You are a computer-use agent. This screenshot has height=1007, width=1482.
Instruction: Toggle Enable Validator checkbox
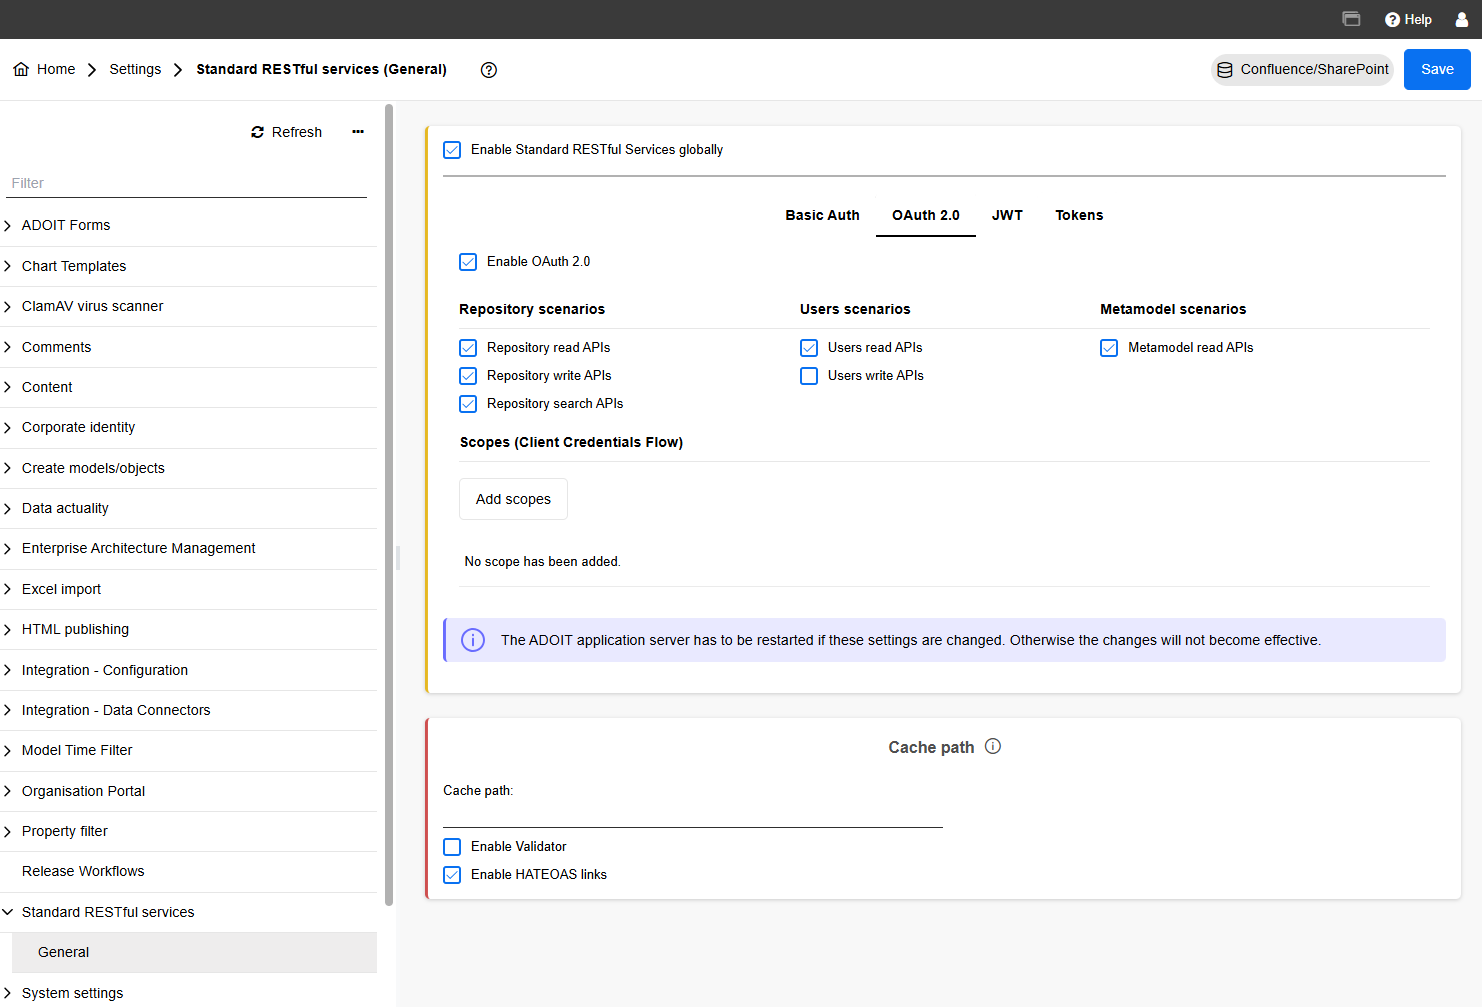[x=452, y=847]
